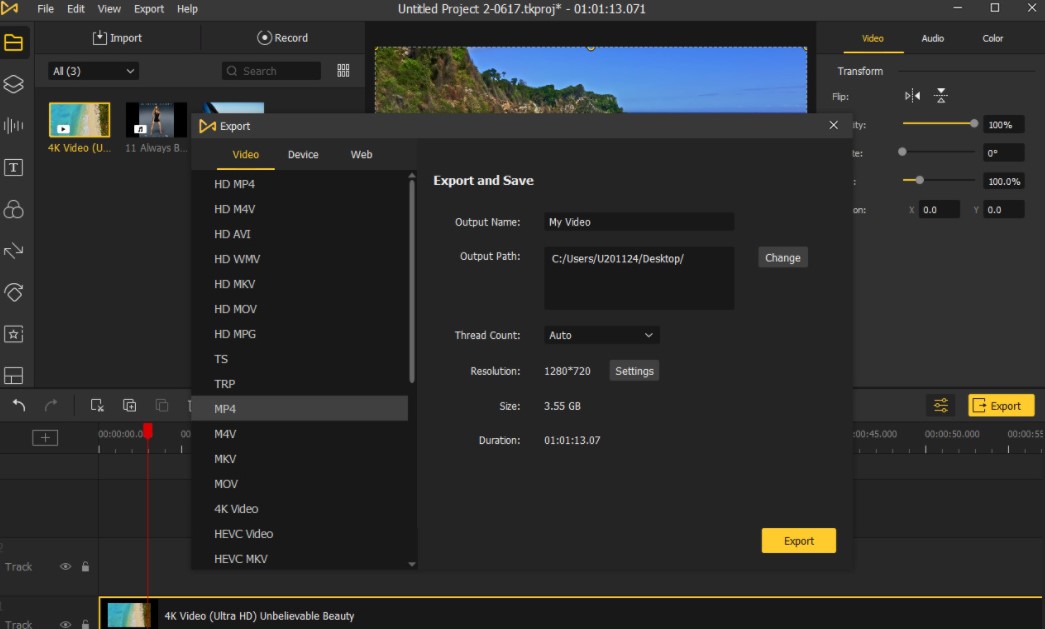This screenshot has width=1045, height=629.
Task: Open the Text panel in sidebar
Action: 13,167
